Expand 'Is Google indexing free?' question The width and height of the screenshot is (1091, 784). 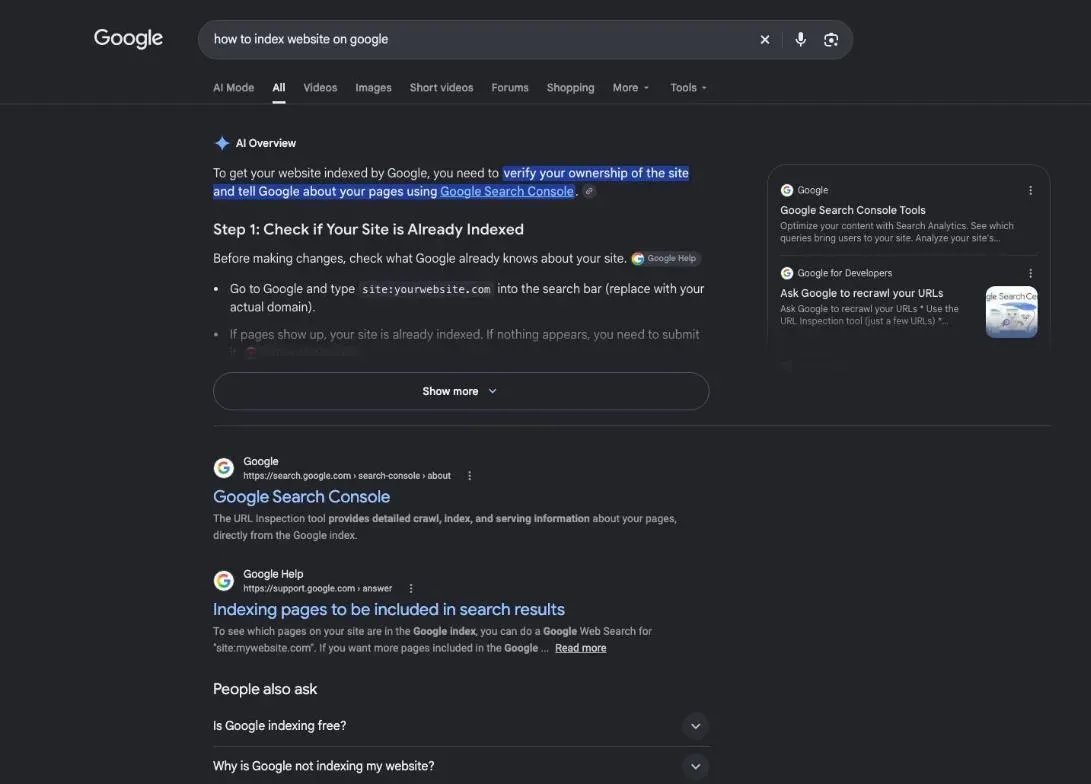[x=461, y=726]
